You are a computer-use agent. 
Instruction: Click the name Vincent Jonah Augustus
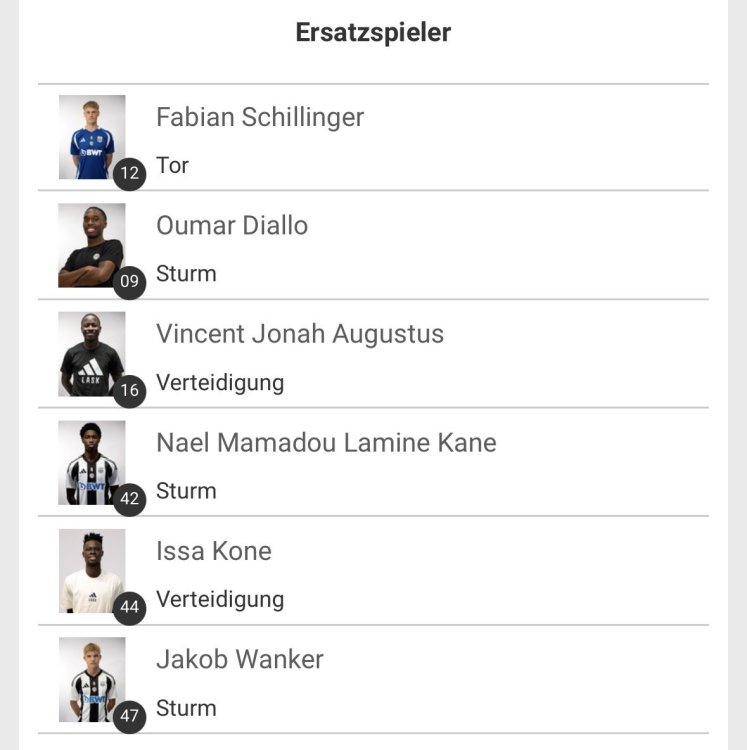pyautogui.click(x=300, y=334)
